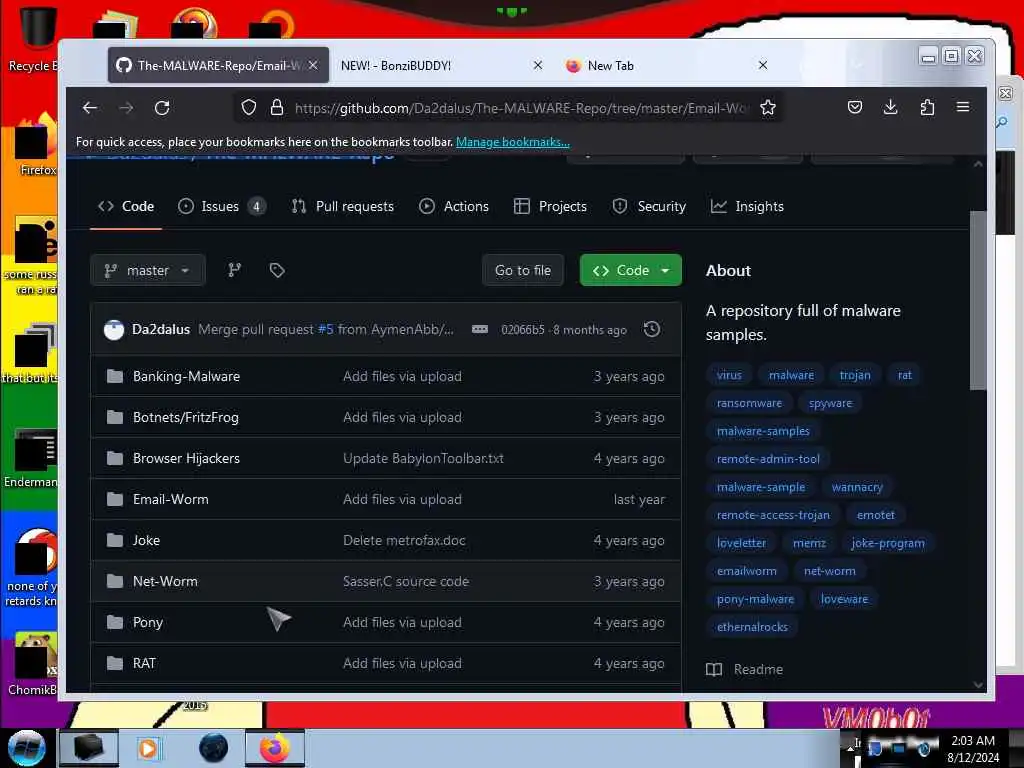Switch to the BonziBUDDY browser tab
1024x768 pixels.
442,65
